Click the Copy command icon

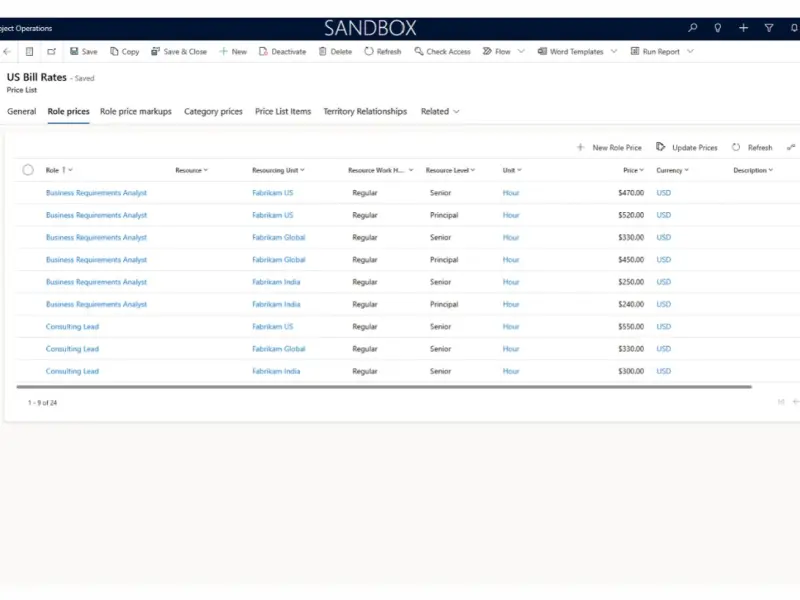point(116,52)
